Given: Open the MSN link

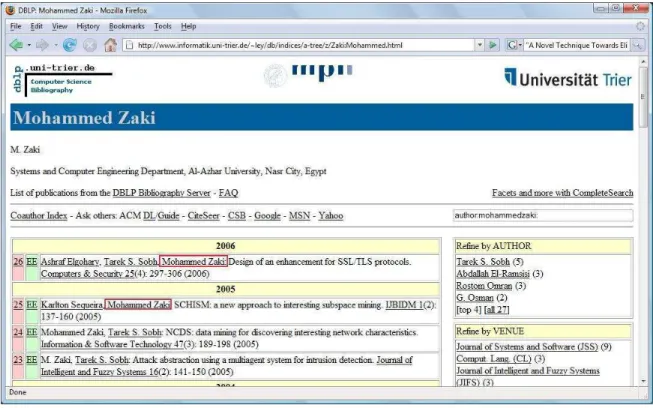Looking at the screenshot, I should click(299, 216).
